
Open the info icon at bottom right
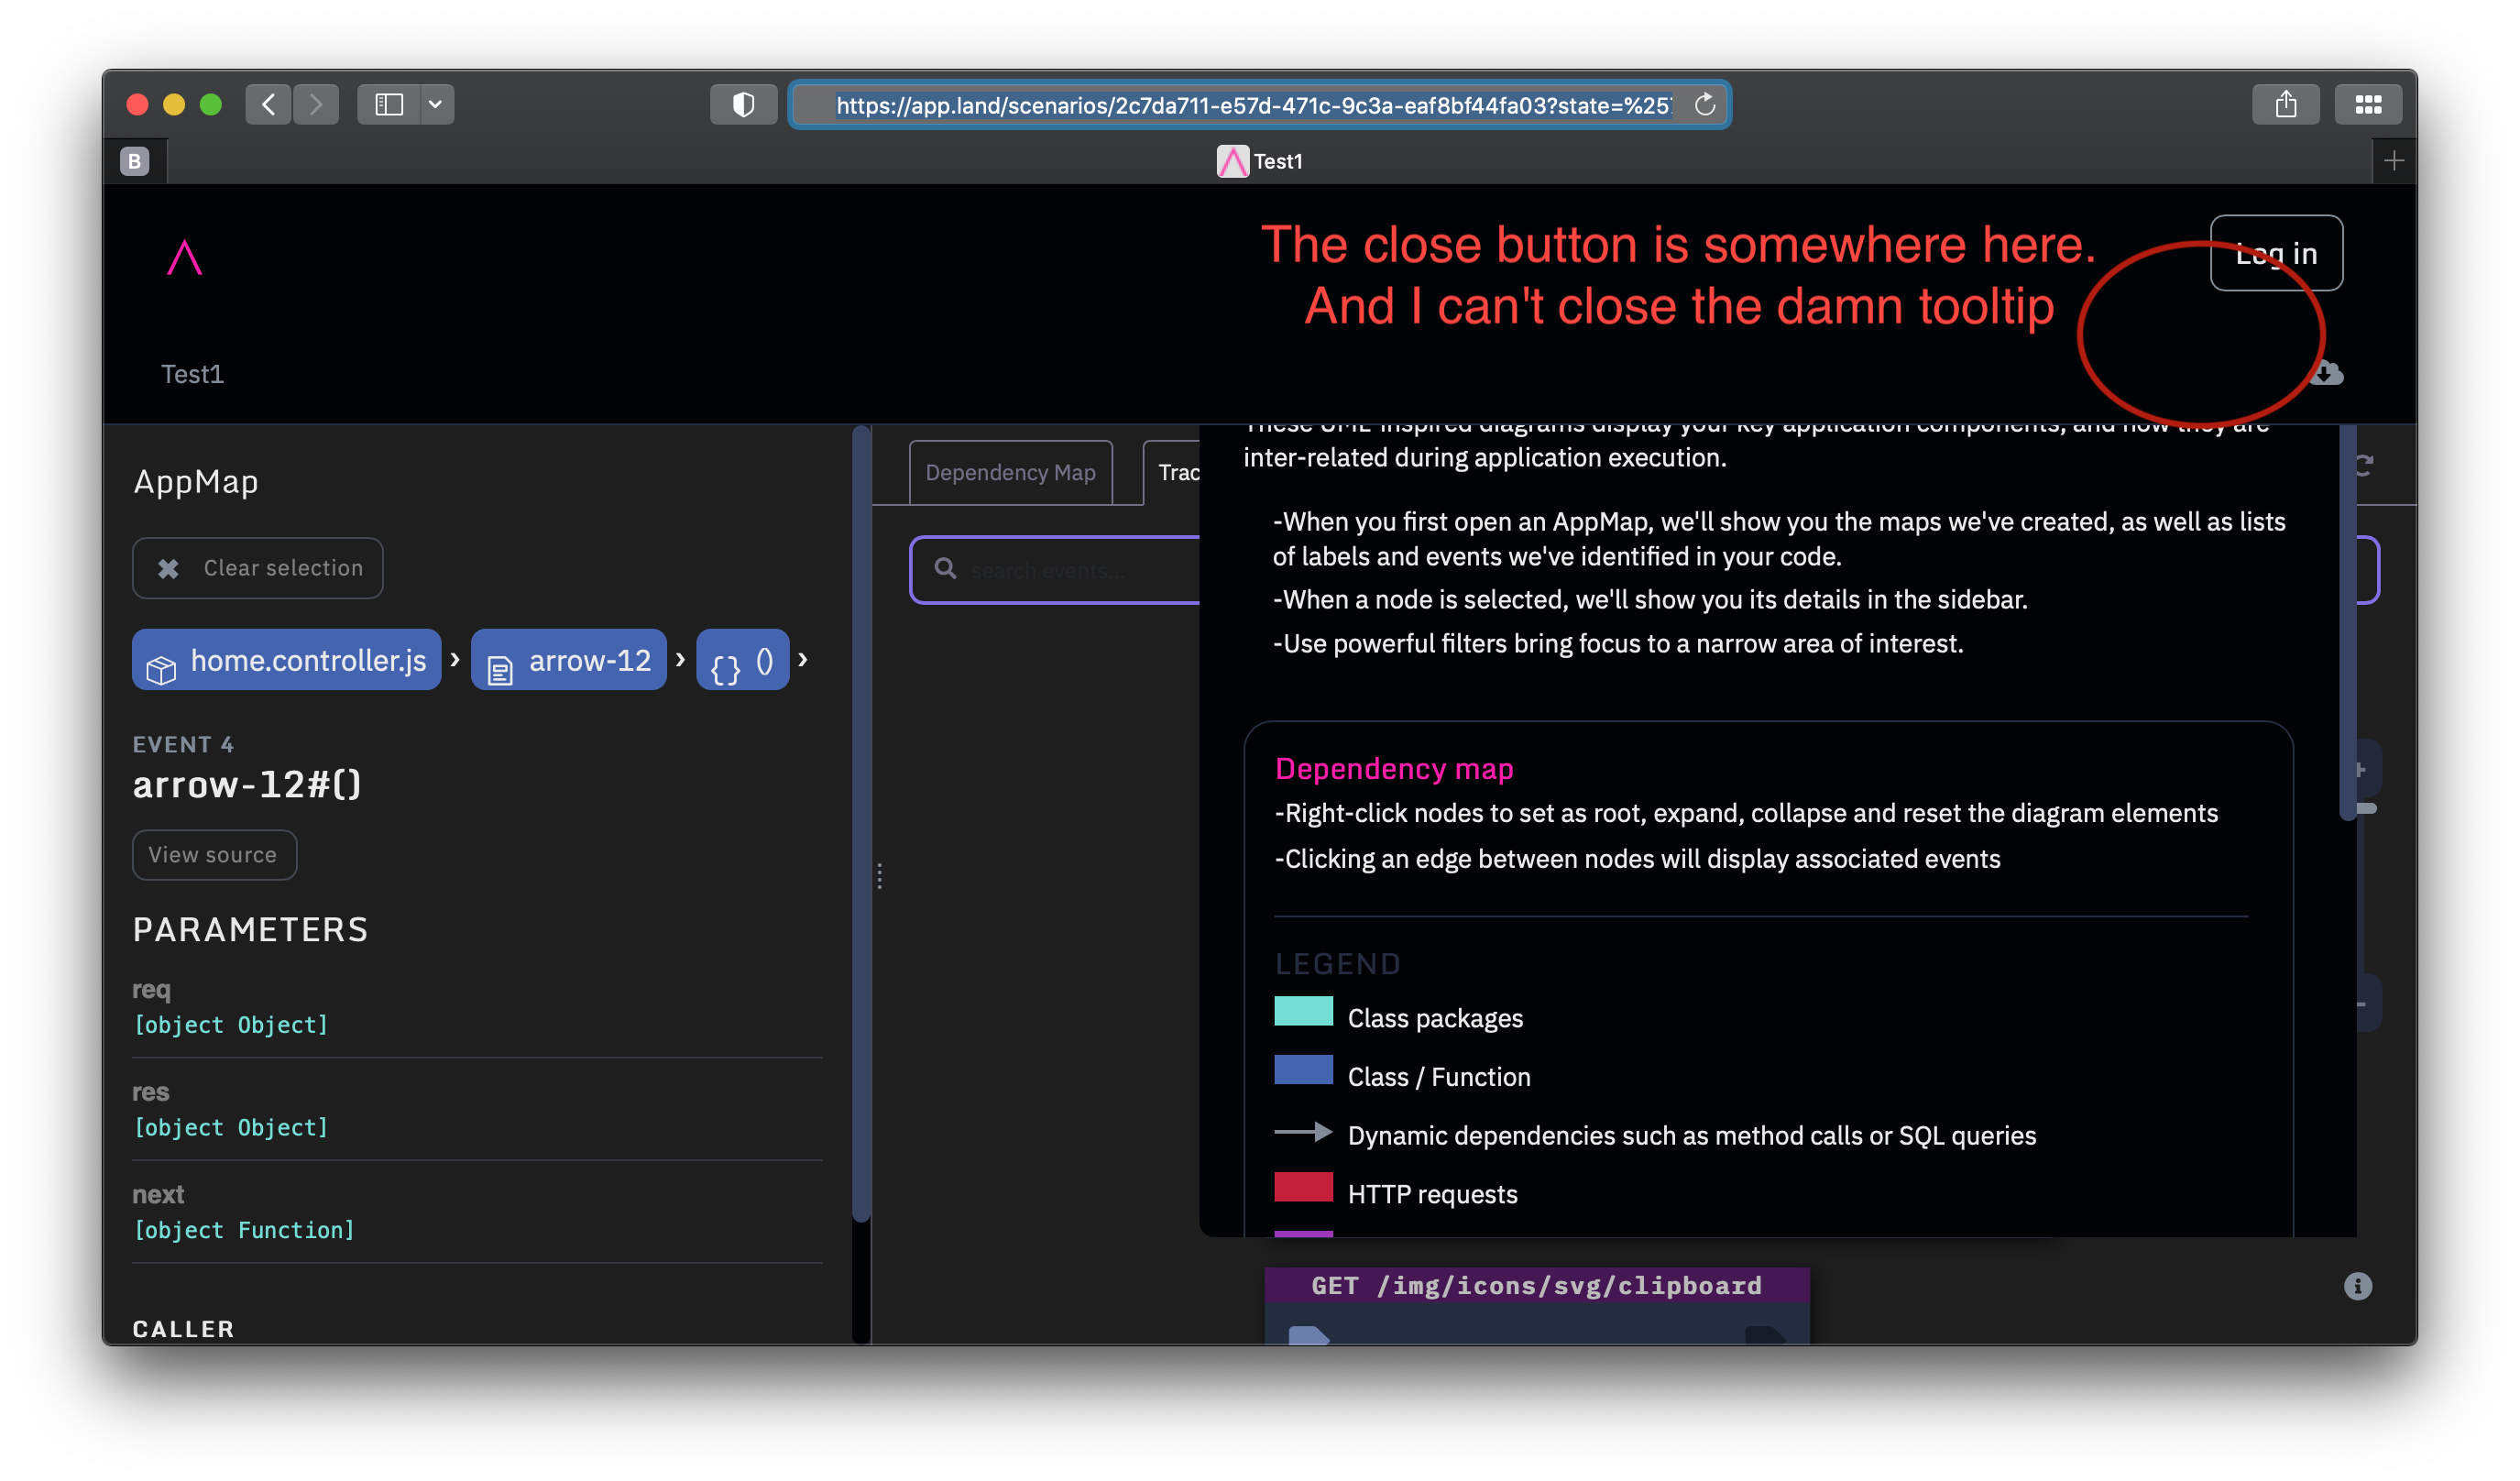(2358, 1286)
